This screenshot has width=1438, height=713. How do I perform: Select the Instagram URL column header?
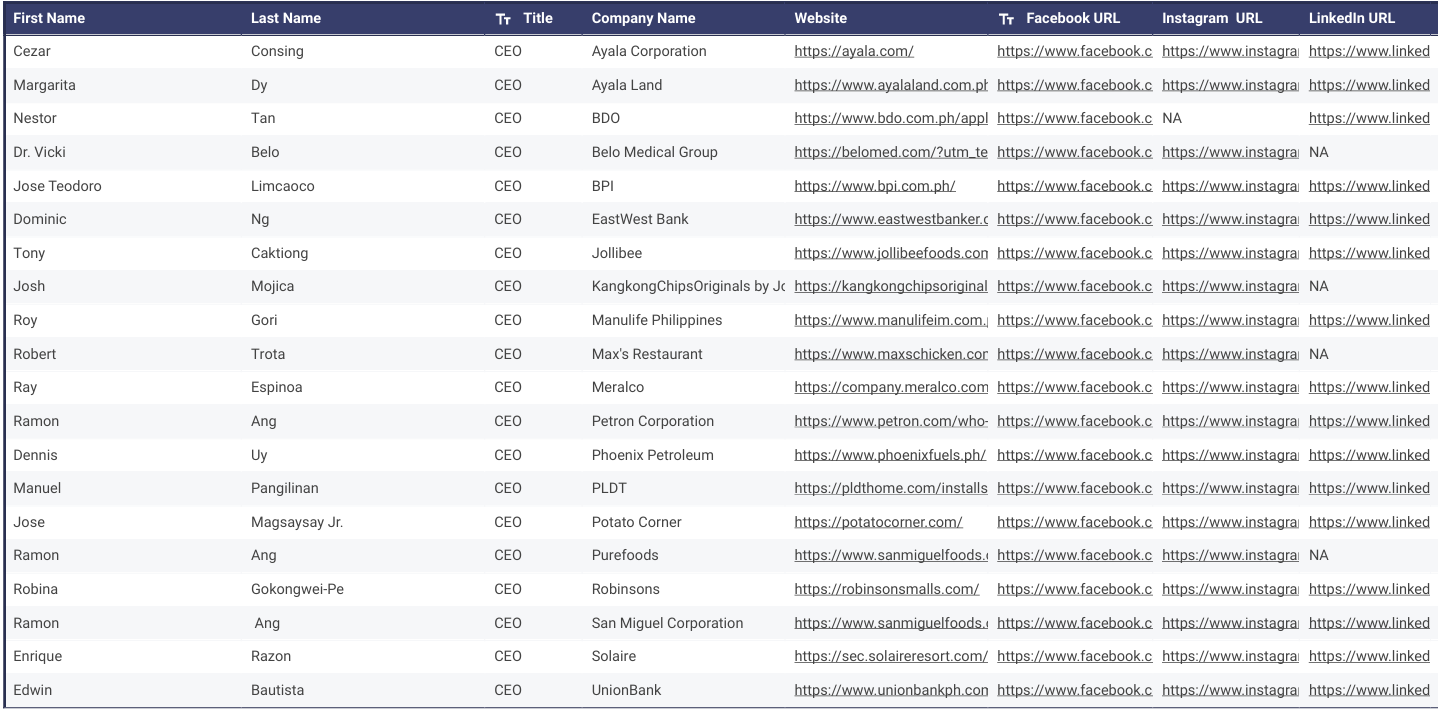(1212, 18)
